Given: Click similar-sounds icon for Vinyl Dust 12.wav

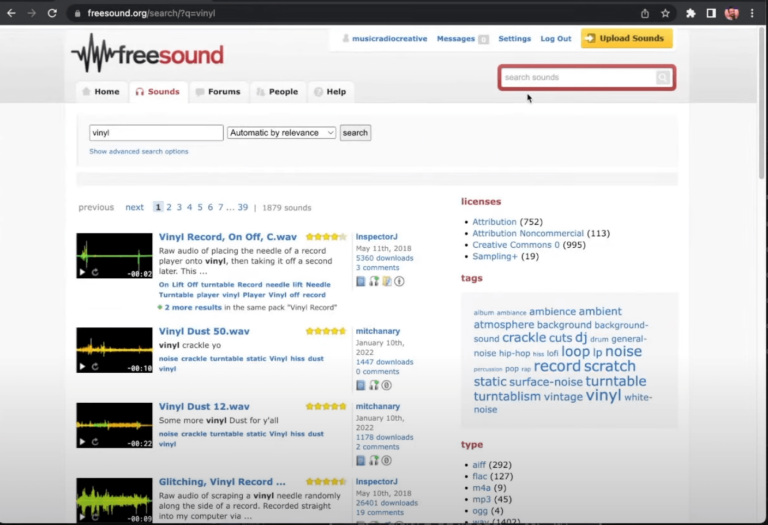Looking at the screenshot, I should pos(374,460).
